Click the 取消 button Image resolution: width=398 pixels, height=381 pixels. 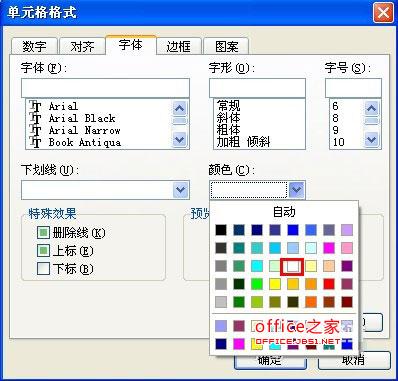click(x=354, y=360)
